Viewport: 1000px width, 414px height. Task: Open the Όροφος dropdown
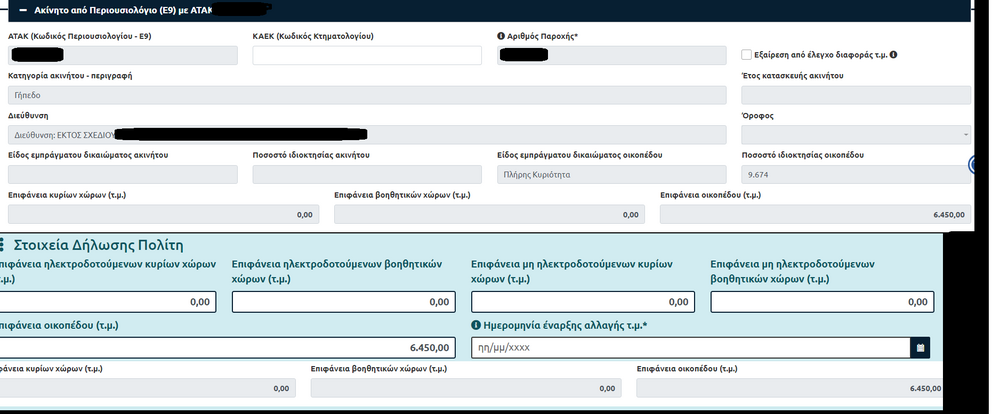tap(855, 134)
